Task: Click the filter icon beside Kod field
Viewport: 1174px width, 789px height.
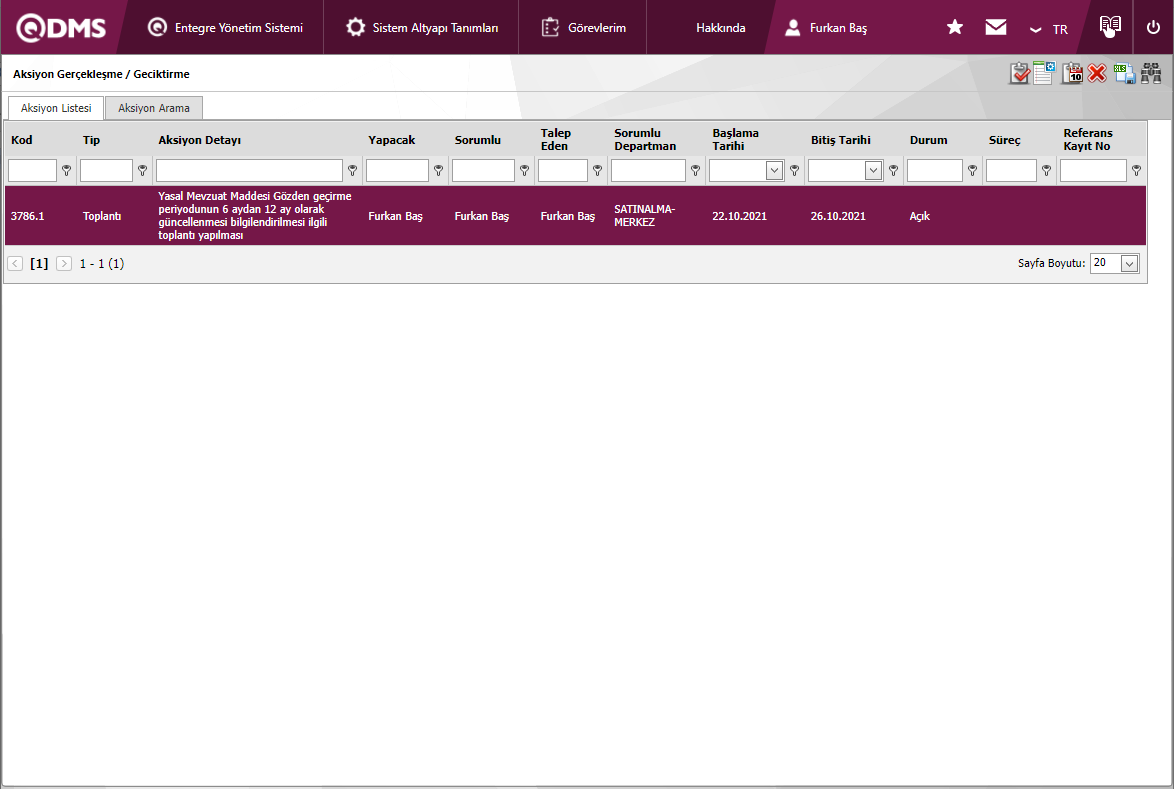Action: coord(67,171)
